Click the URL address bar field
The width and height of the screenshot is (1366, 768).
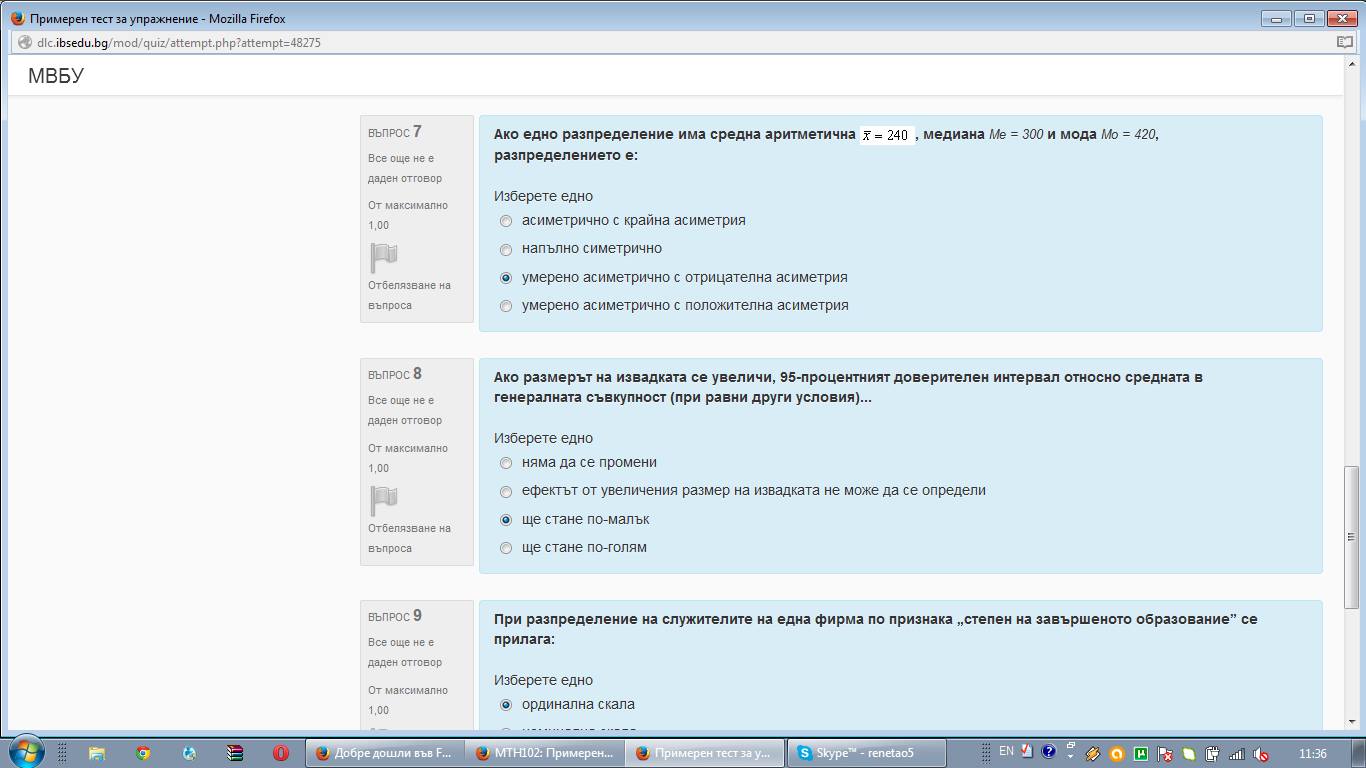[600, 43]
